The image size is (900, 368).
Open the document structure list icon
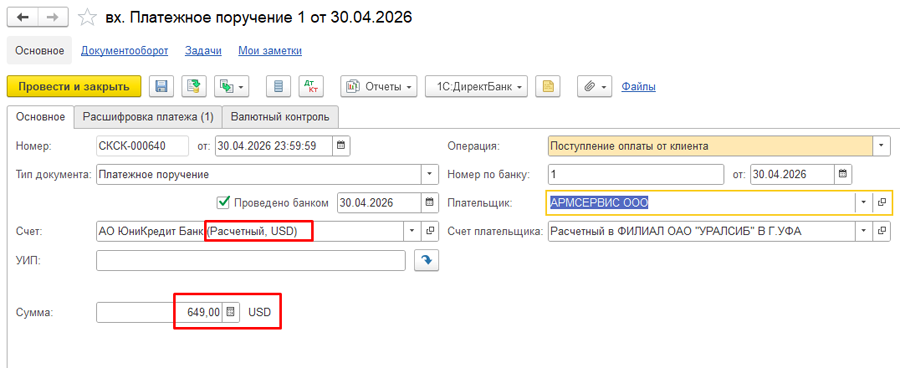278,87
